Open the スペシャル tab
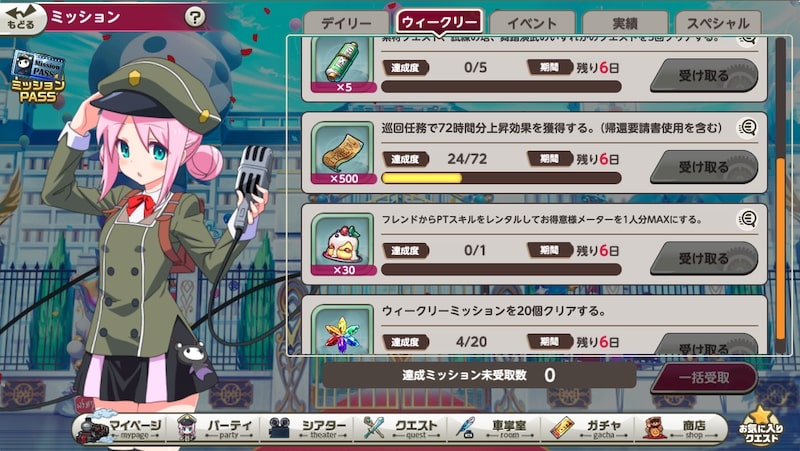Image resolution: width=800 pixels, height=451 pixels. click(718, 23)
